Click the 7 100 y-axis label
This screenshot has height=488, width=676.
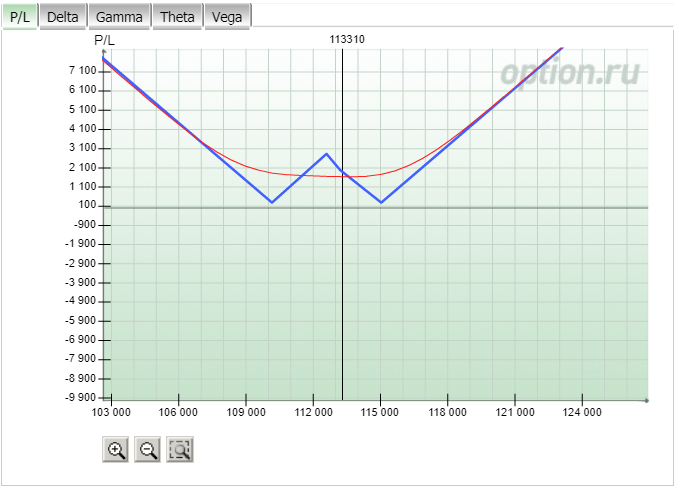(x=83, y=70)
